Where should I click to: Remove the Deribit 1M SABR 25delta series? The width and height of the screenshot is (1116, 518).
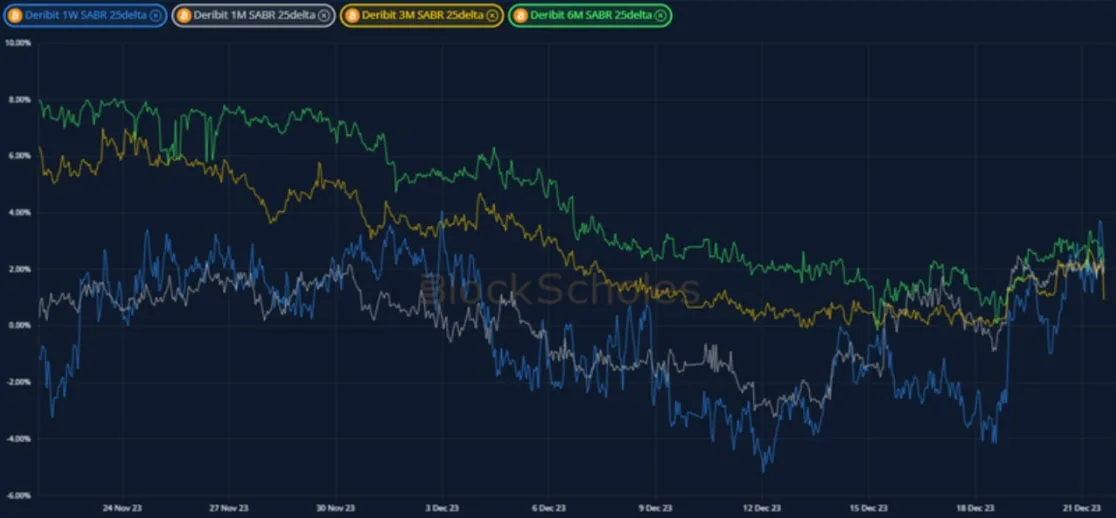click(x=324, y=15)
